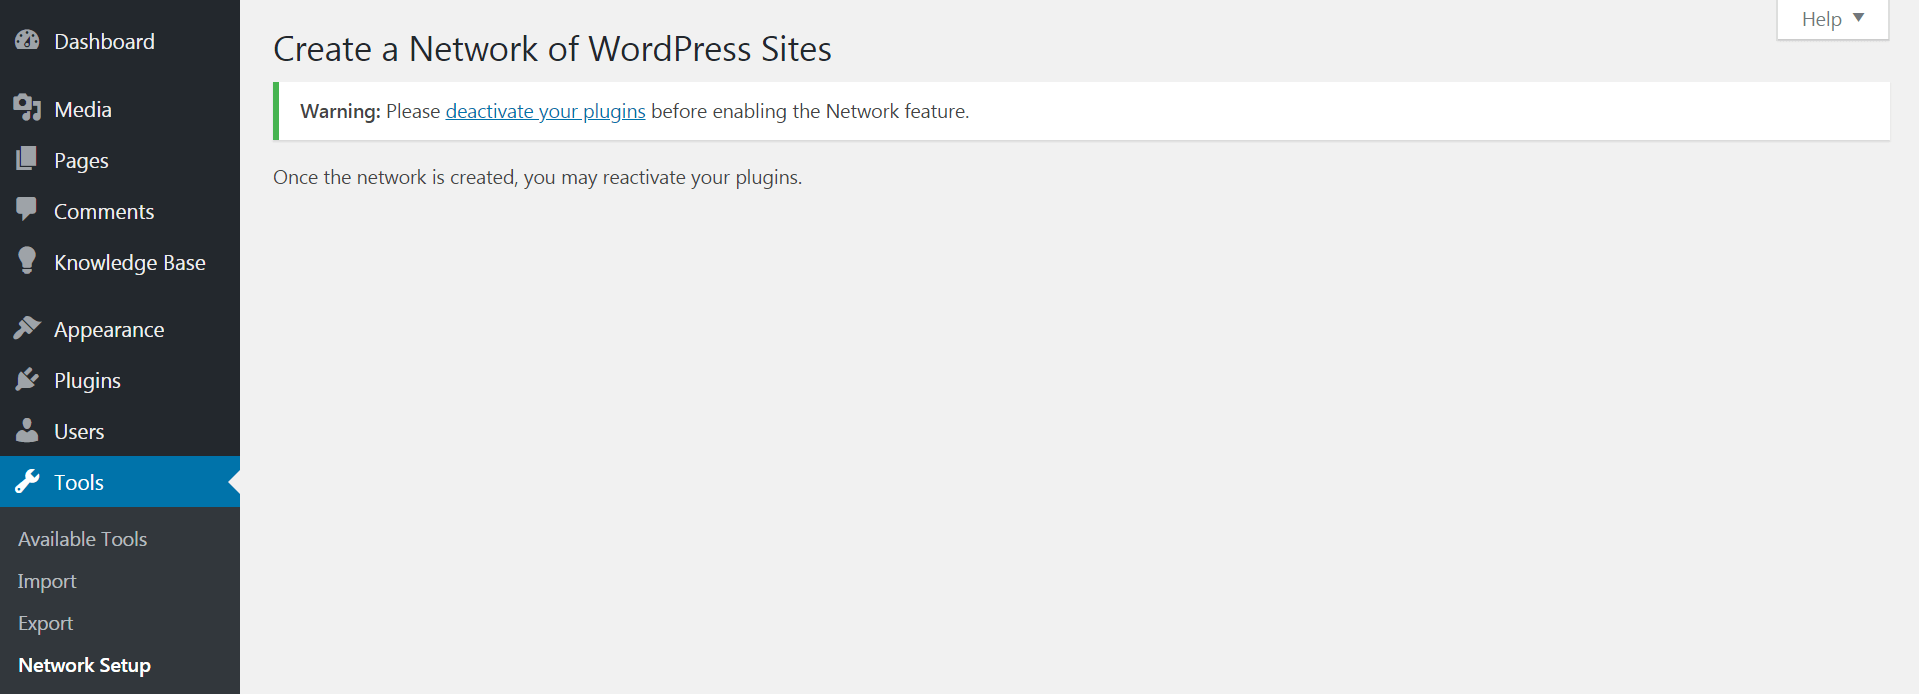
Task: Go to the Pages label in sidebar
Action: pos(81,161)
